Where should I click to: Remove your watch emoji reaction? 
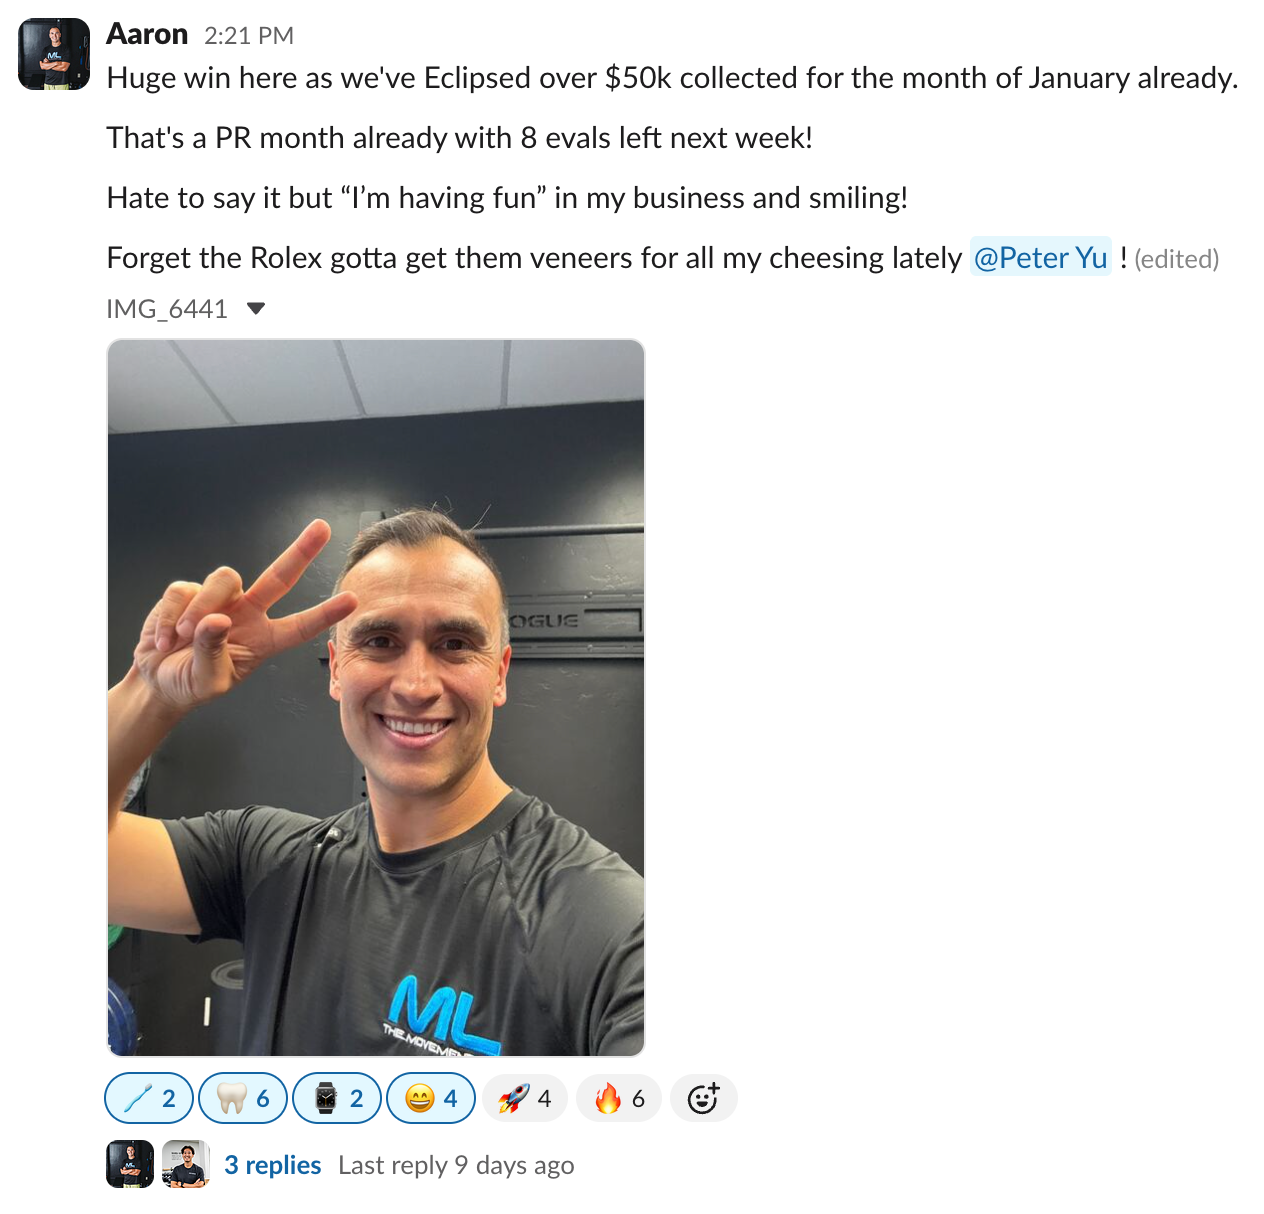[x=337, y=1098]
